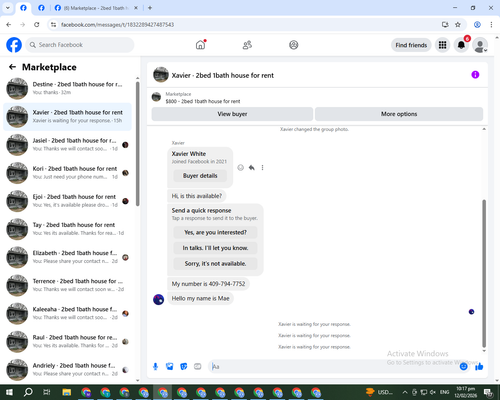React to Xavier's message with emoji
Screen dimensions: 500x400
click(x=240, y=167)
